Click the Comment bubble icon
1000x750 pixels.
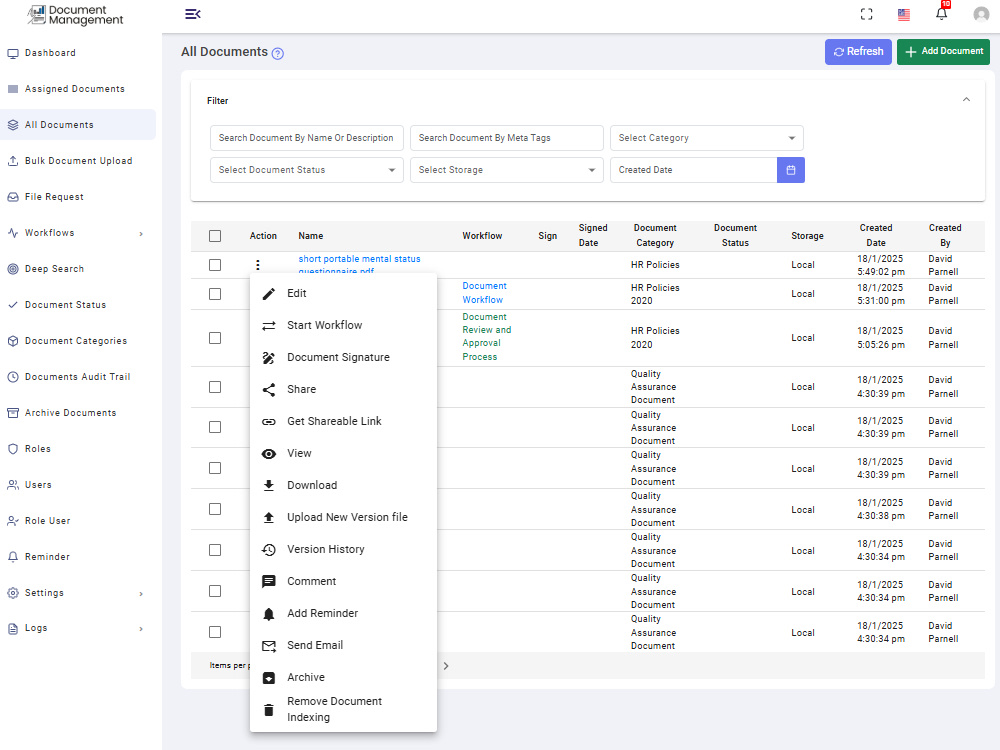[269, 581]
